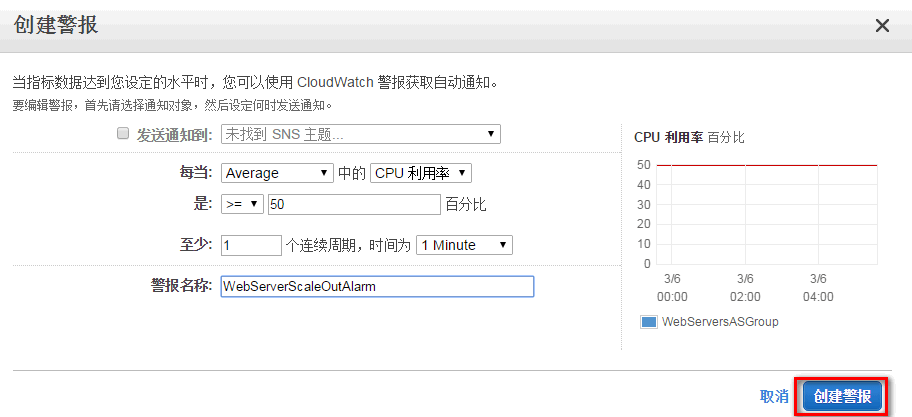Open the Average statistic dropdown

[277, 173]
